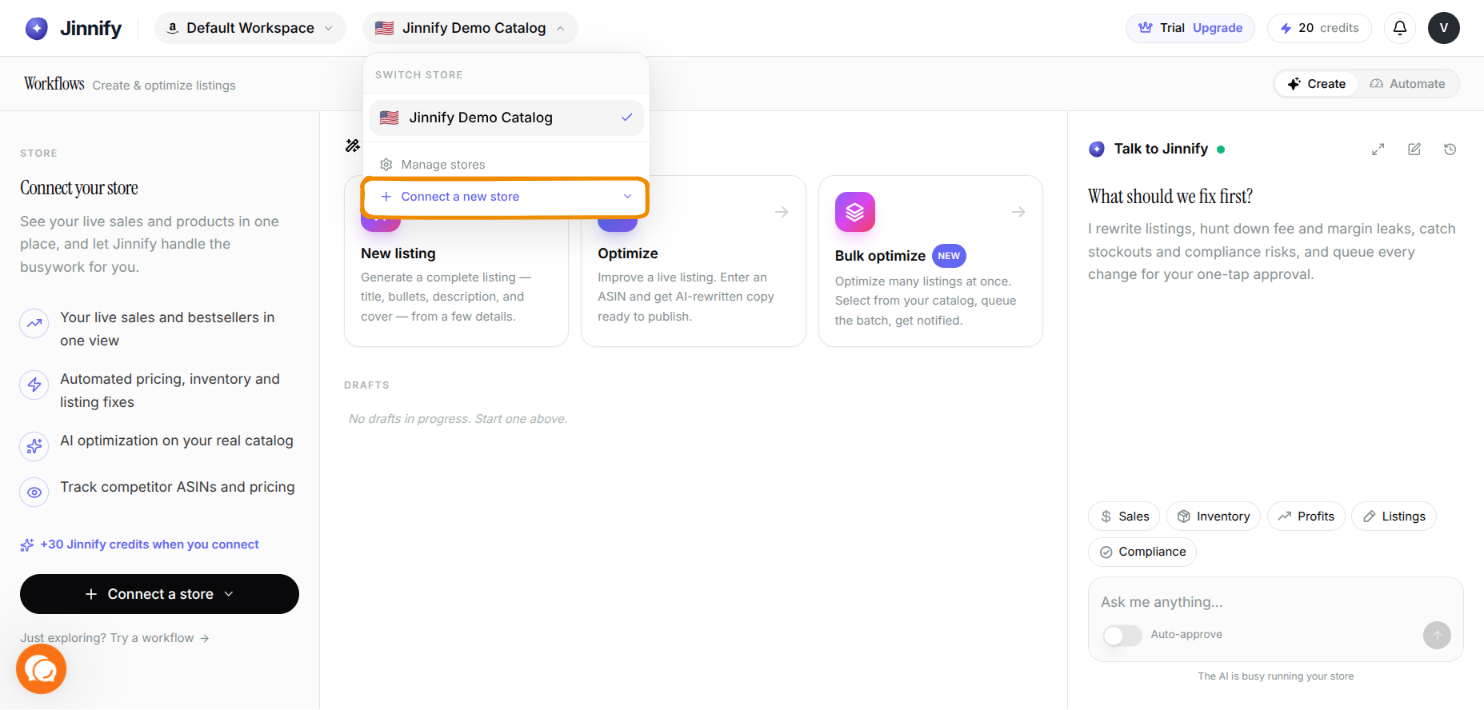This screenshot has height=710, width=1484.
Task: Click the arrow on Bulk optimize card
Action: [1018, 212]
